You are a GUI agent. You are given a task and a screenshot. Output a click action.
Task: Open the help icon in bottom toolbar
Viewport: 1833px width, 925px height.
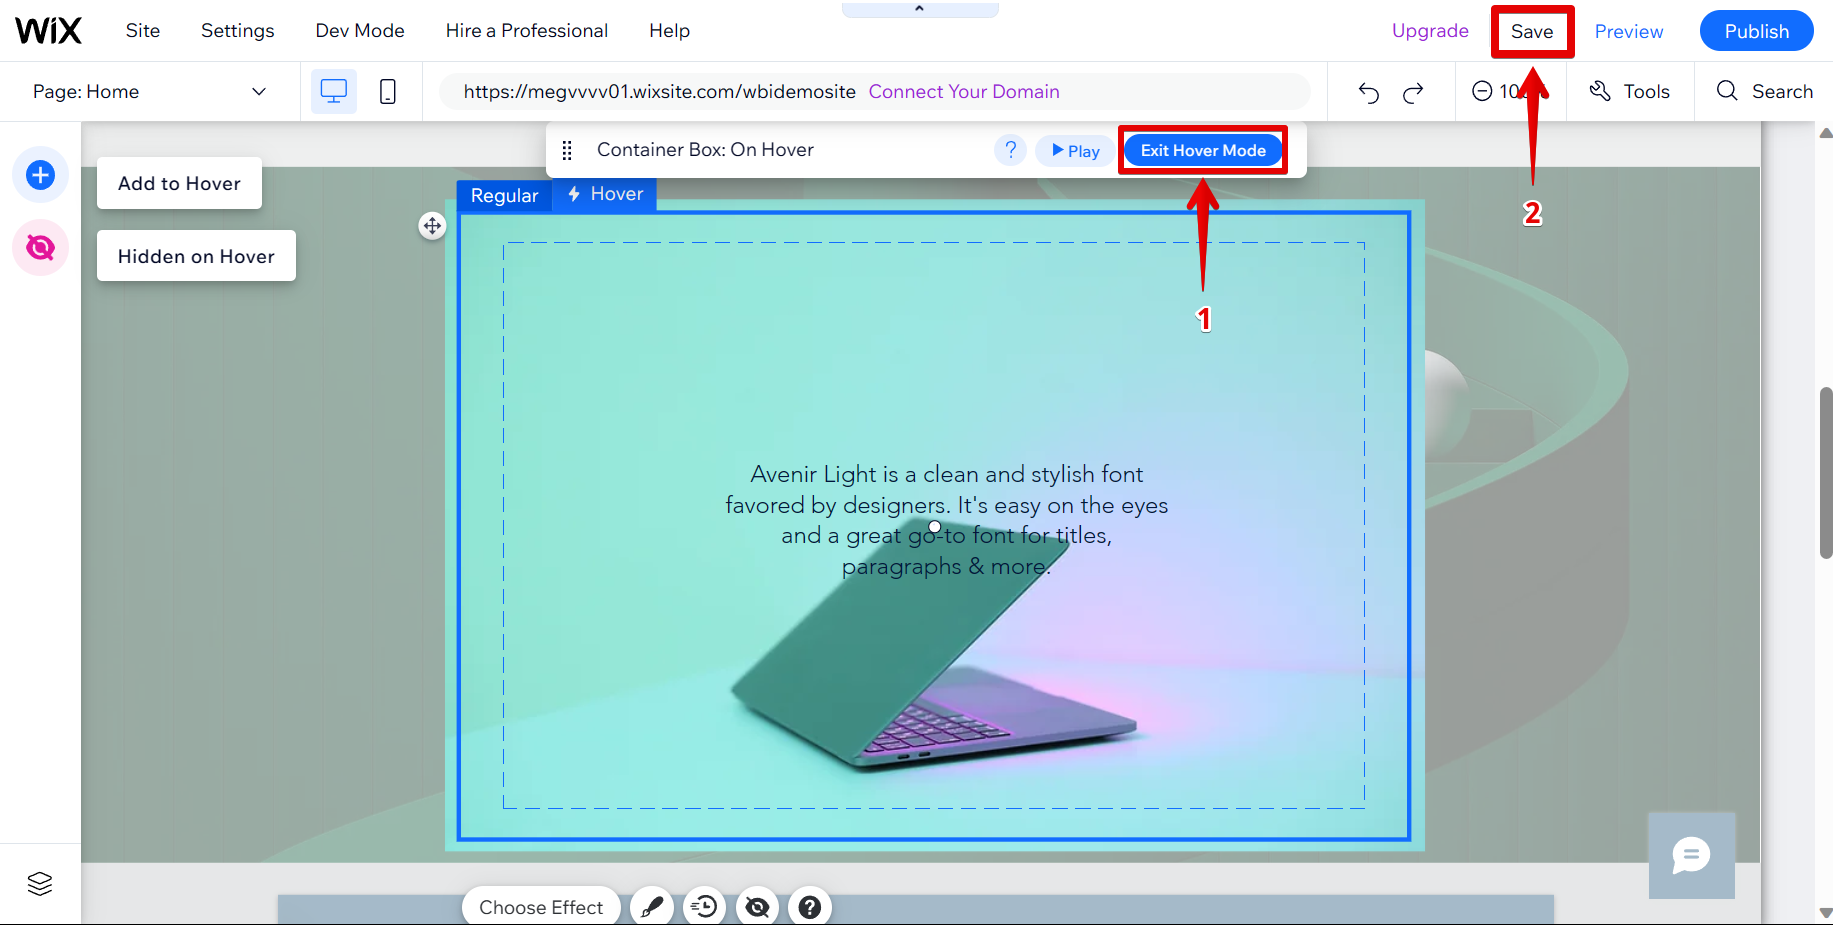click(810, 907)
